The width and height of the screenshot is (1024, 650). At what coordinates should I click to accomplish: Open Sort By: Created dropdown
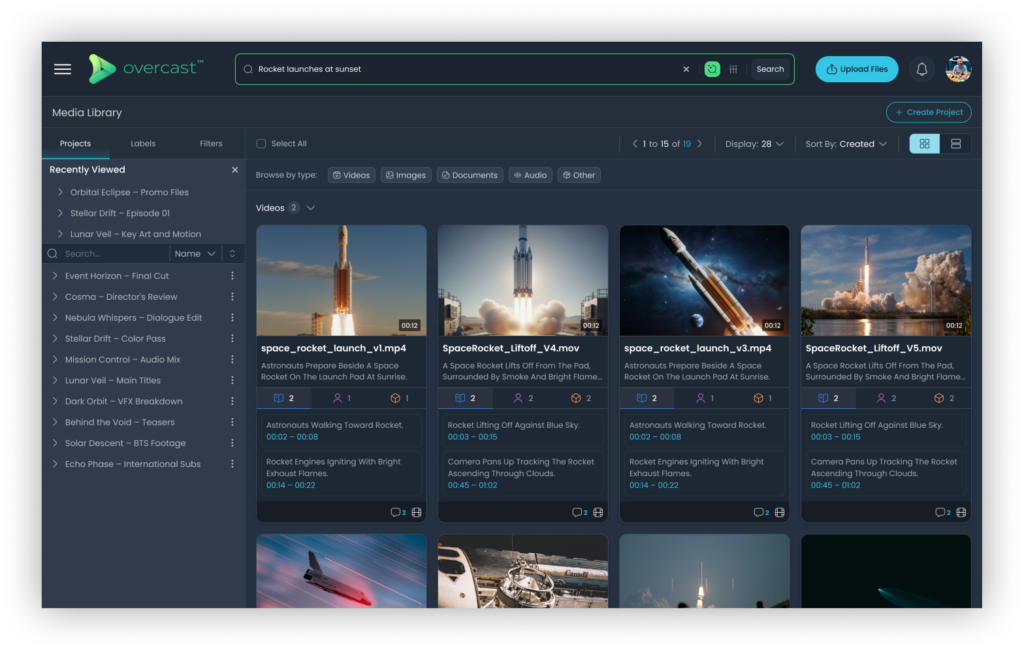[x=846, y=144]
